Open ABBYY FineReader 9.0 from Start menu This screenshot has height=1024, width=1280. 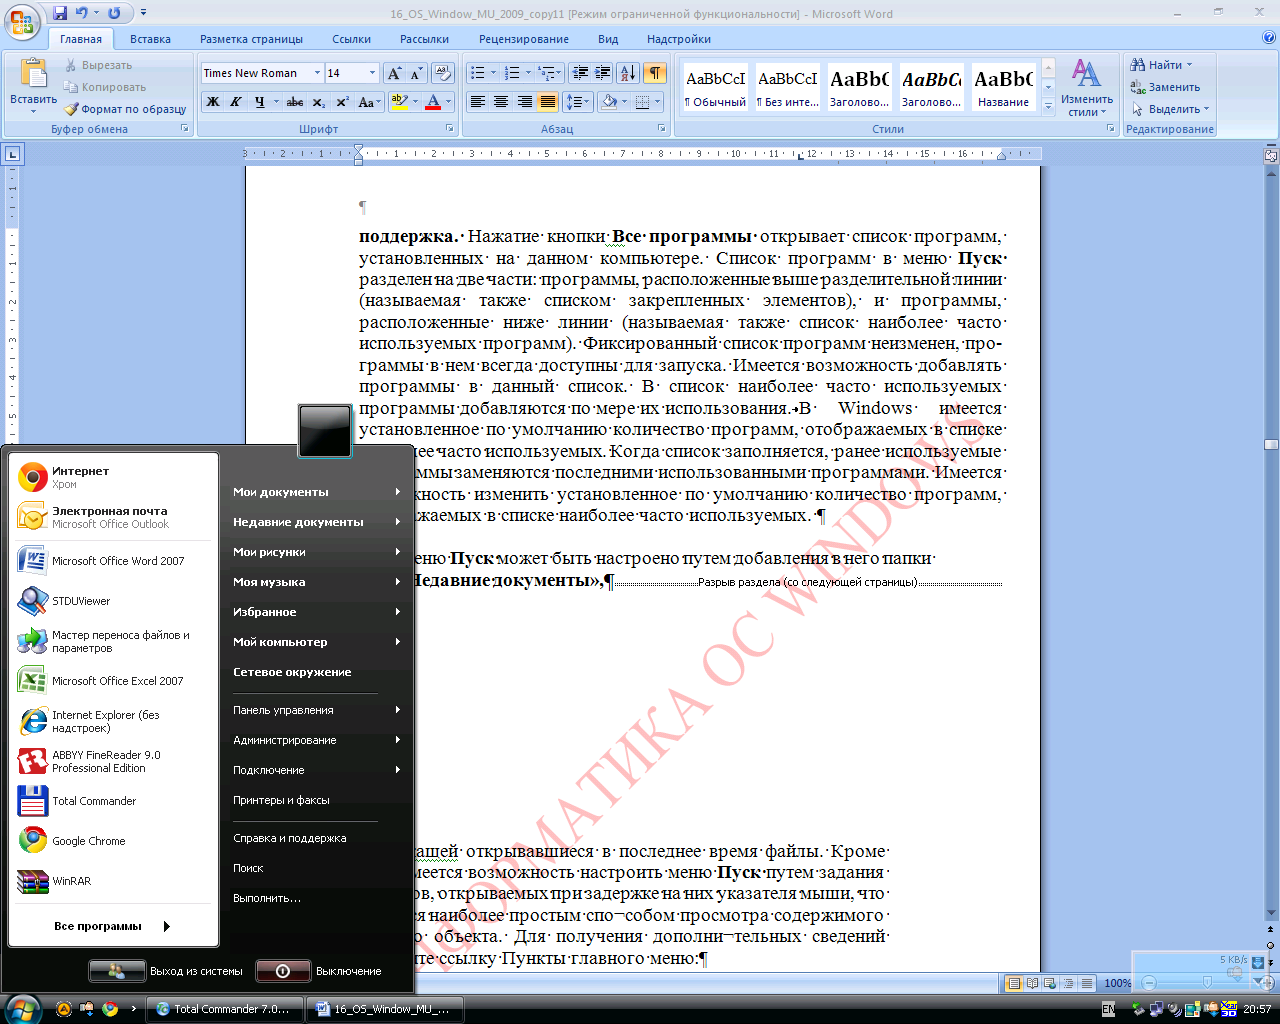tap(114, 761)
